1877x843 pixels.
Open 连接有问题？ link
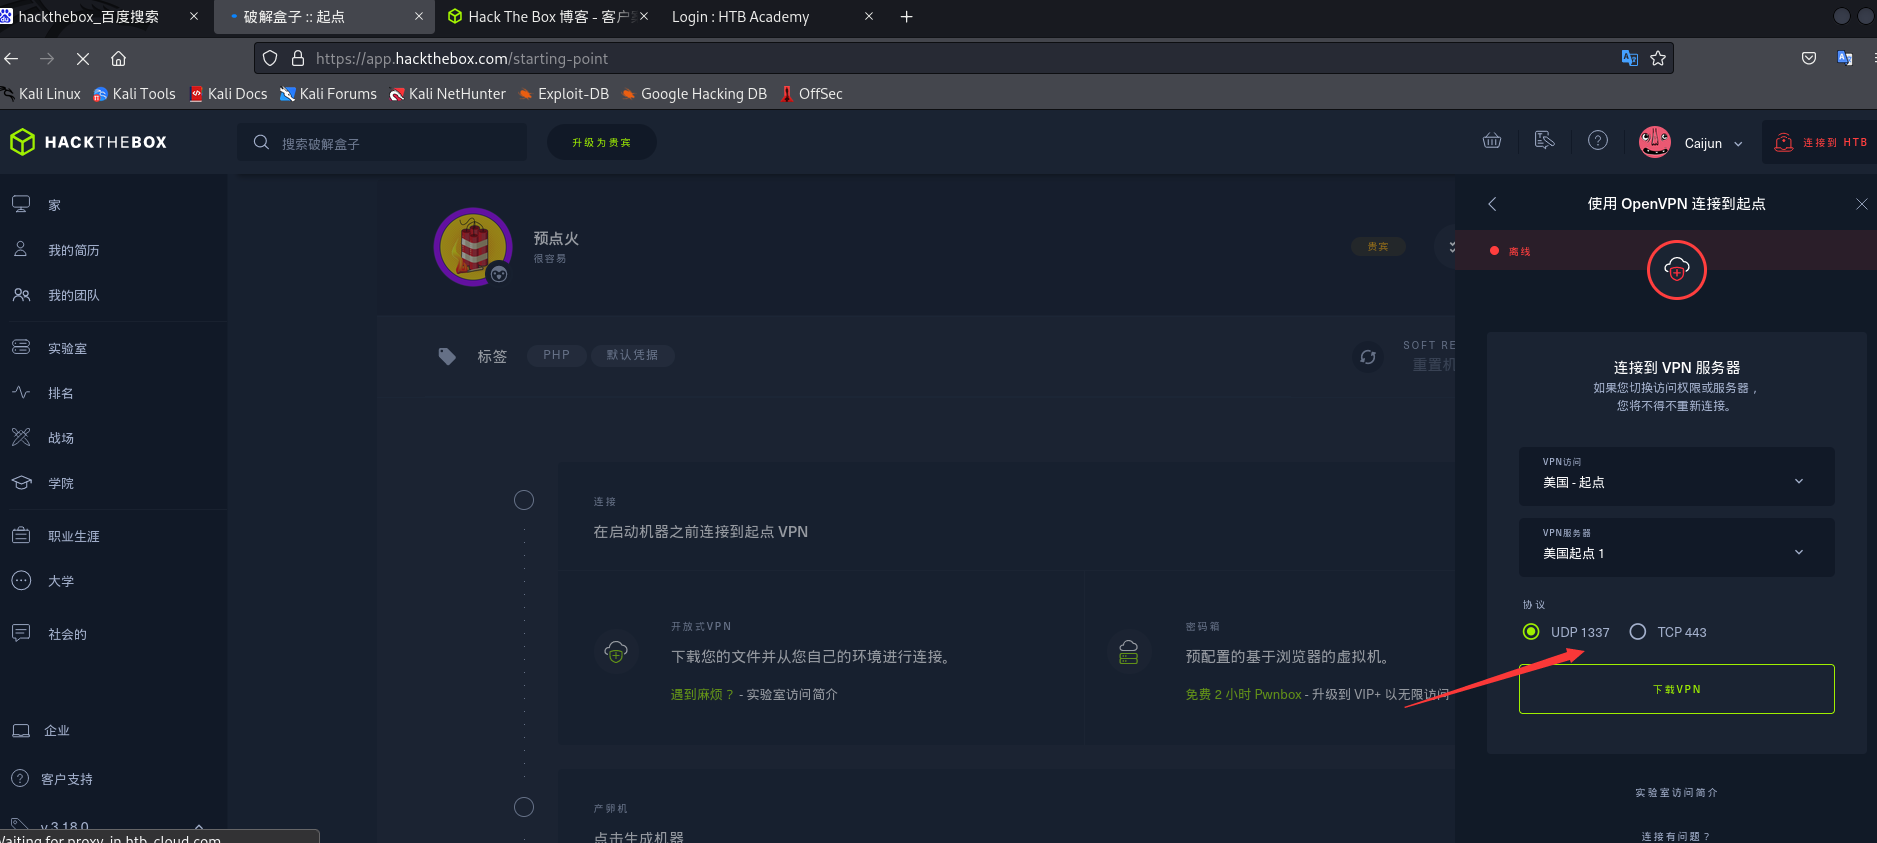[1676, 836]
